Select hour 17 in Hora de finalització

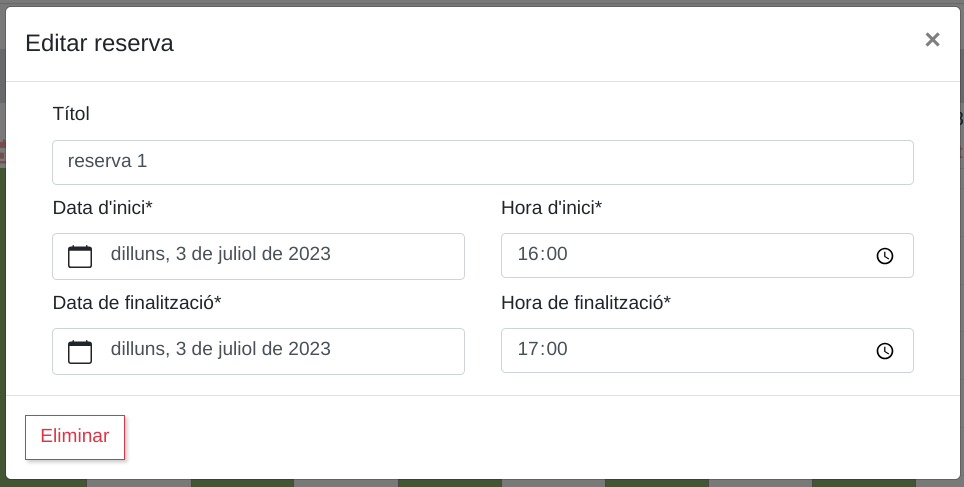coord(527,350)
